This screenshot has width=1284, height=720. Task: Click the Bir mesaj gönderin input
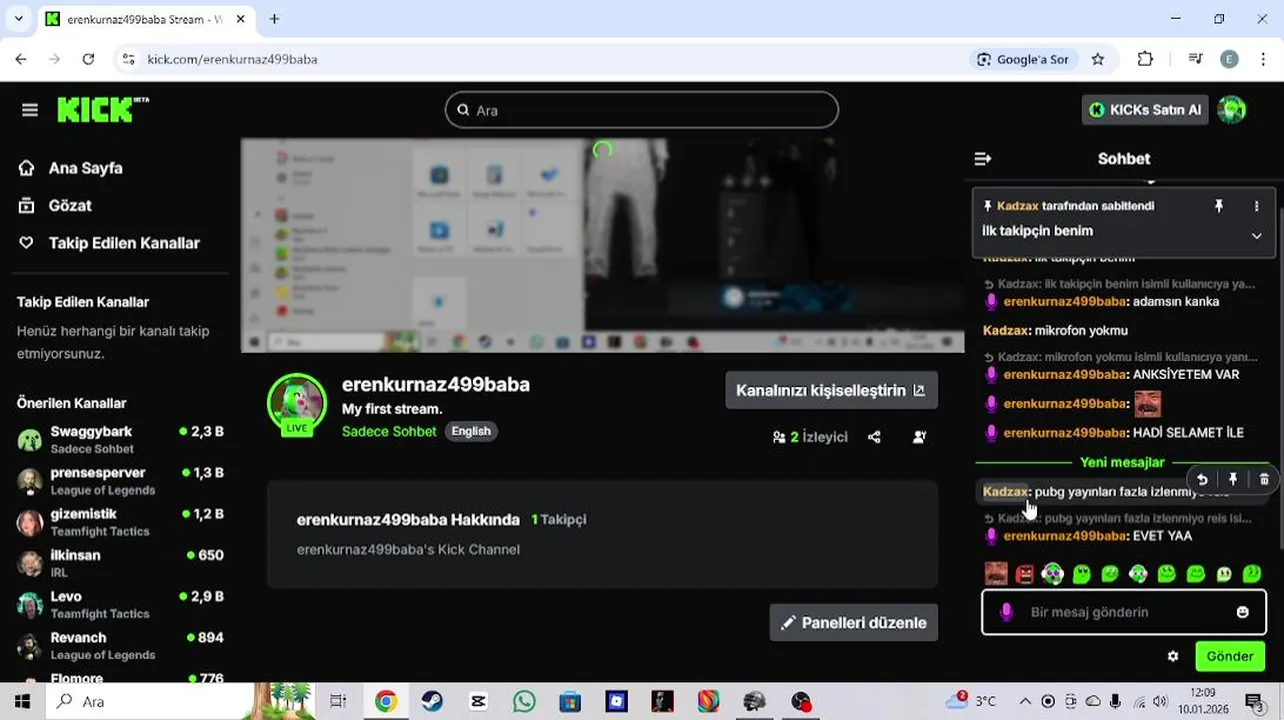click(x=1124, y=612)
